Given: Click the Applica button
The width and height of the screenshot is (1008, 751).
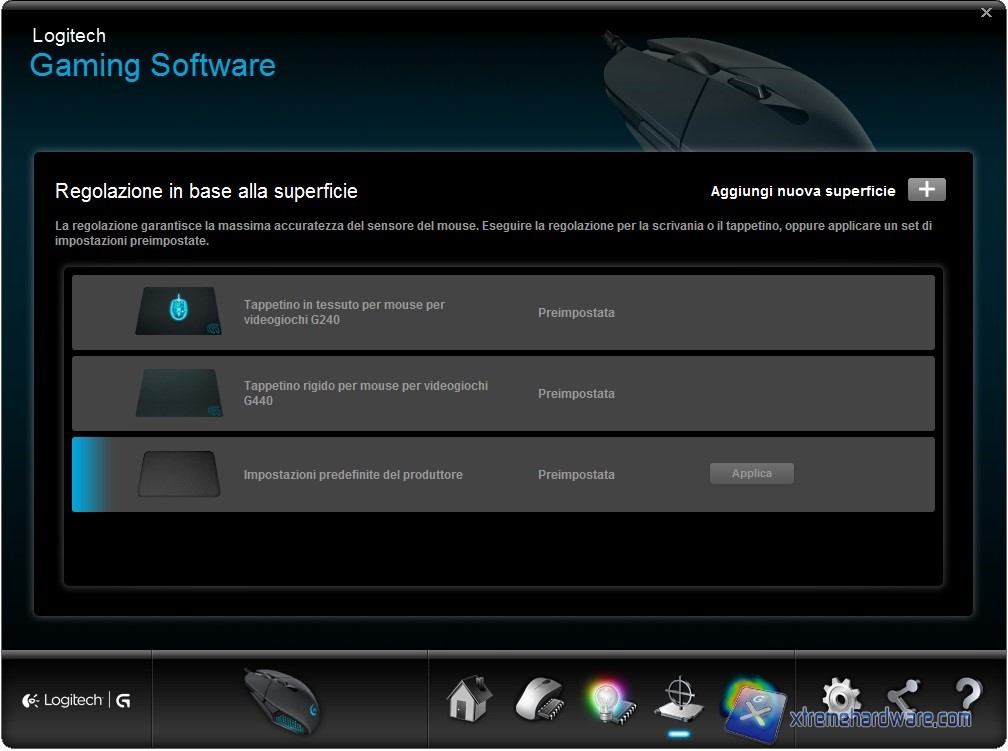Looking at the screenshot, I should [x=752, y=474].
